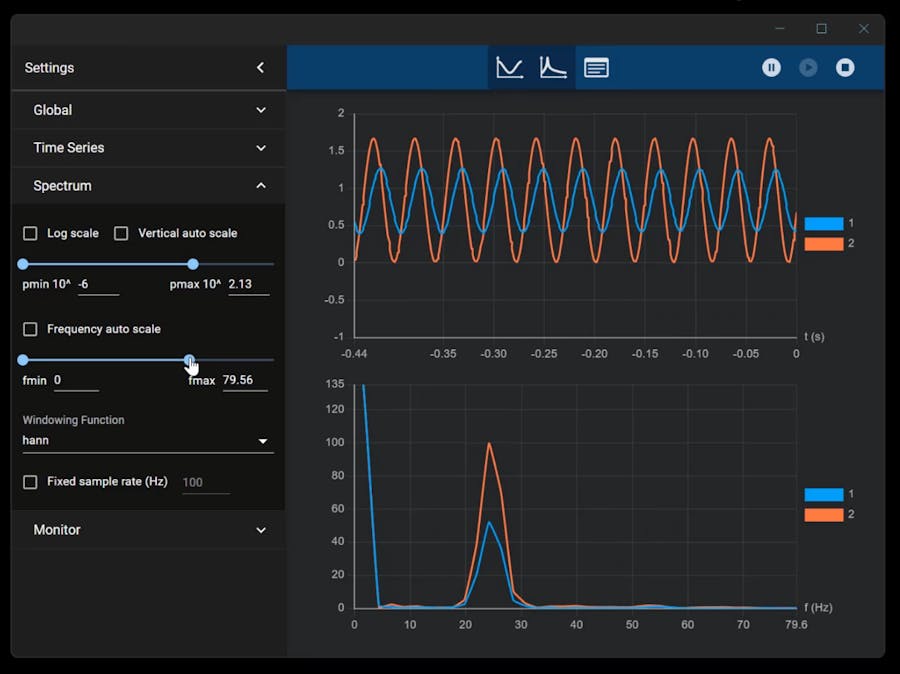
Task: Turn on Frequency auto scale
Action: 30,329
